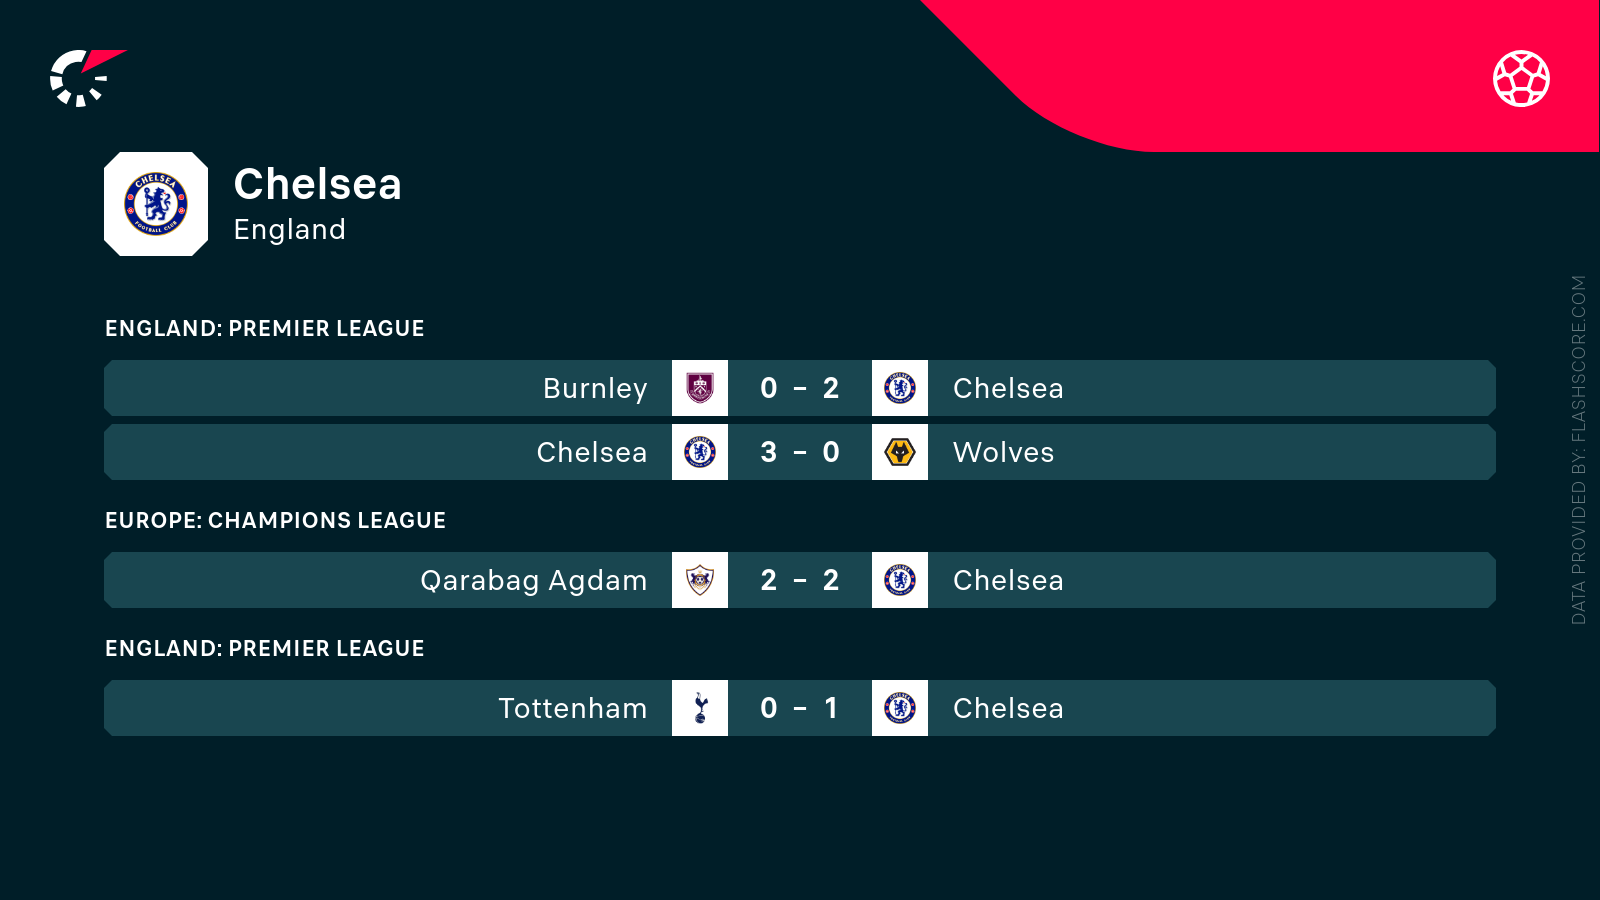Screen dimensions: 1600x900
Task: Click the Burnley crest icon
Action: pyautogui.click(x=700, y=388)
